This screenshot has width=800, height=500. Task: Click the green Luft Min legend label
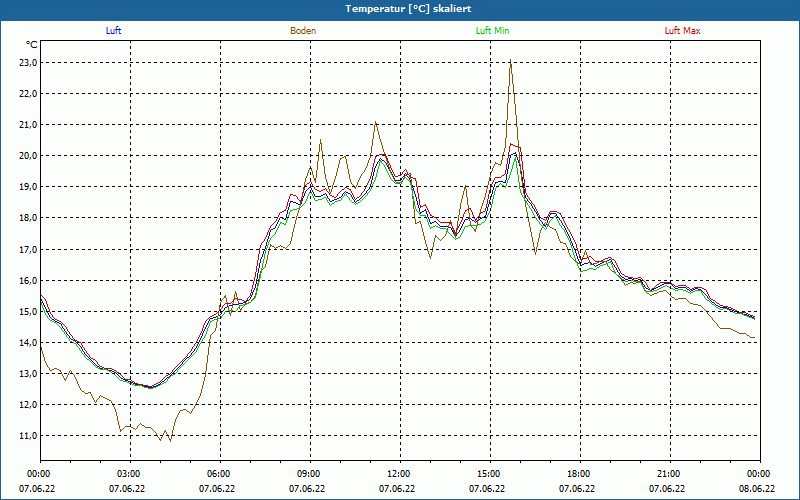pos(492,31)
